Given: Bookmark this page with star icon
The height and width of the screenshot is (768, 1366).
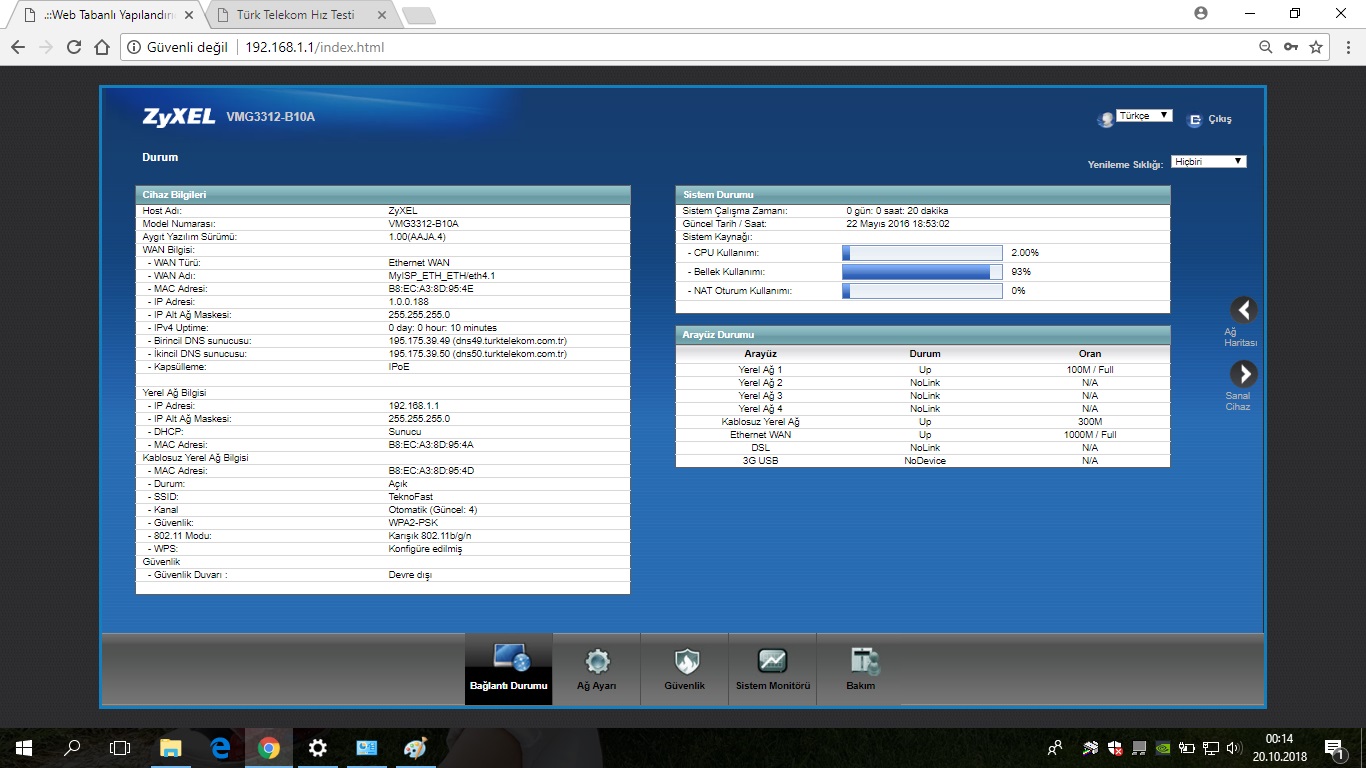Looking at the screenshot, I should click(x=1316, y=47).
